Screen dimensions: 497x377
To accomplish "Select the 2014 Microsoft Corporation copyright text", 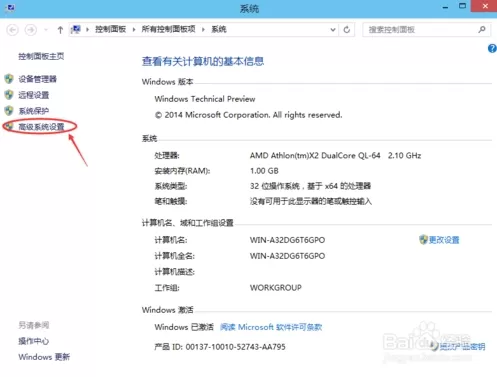I will [248, 115].
